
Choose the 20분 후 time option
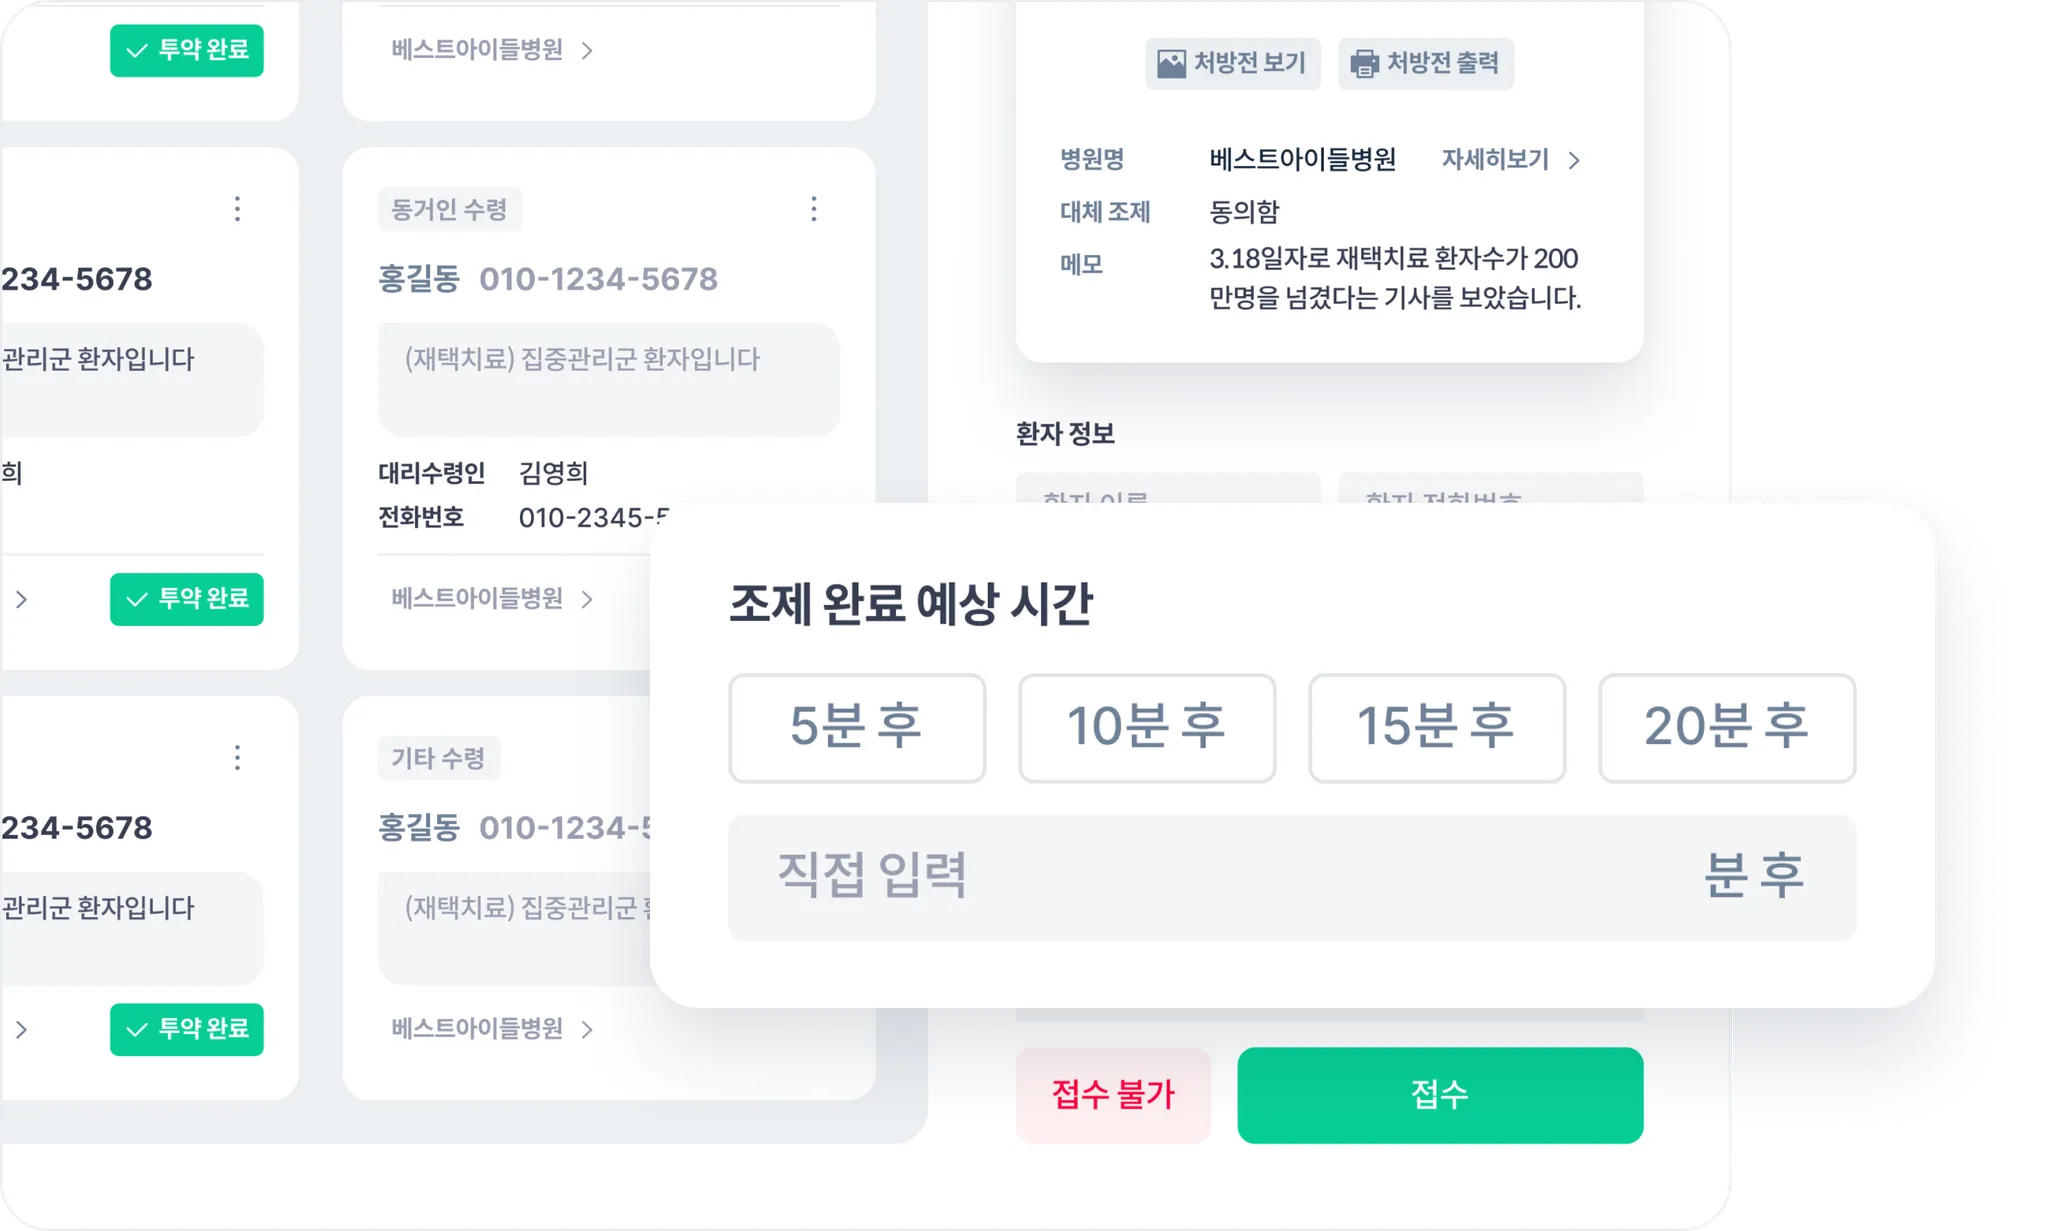1727,727
